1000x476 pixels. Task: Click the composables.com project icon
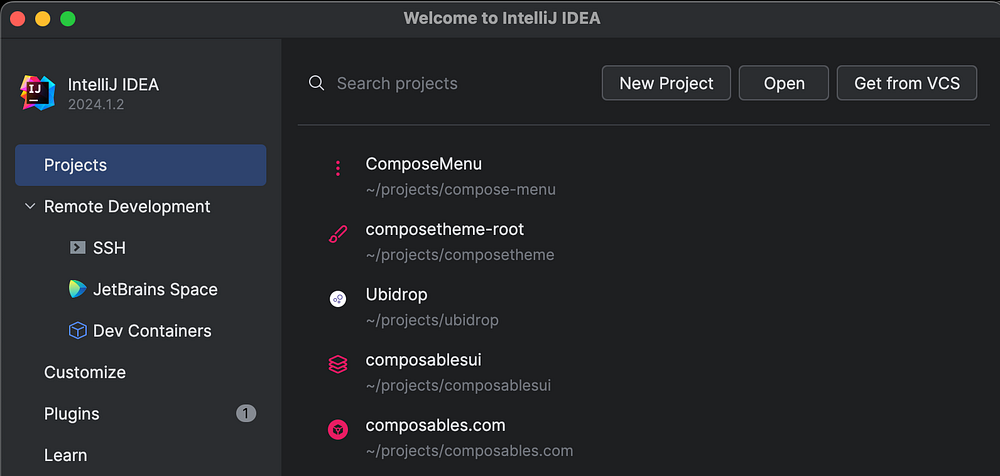[x=338, y=429]
